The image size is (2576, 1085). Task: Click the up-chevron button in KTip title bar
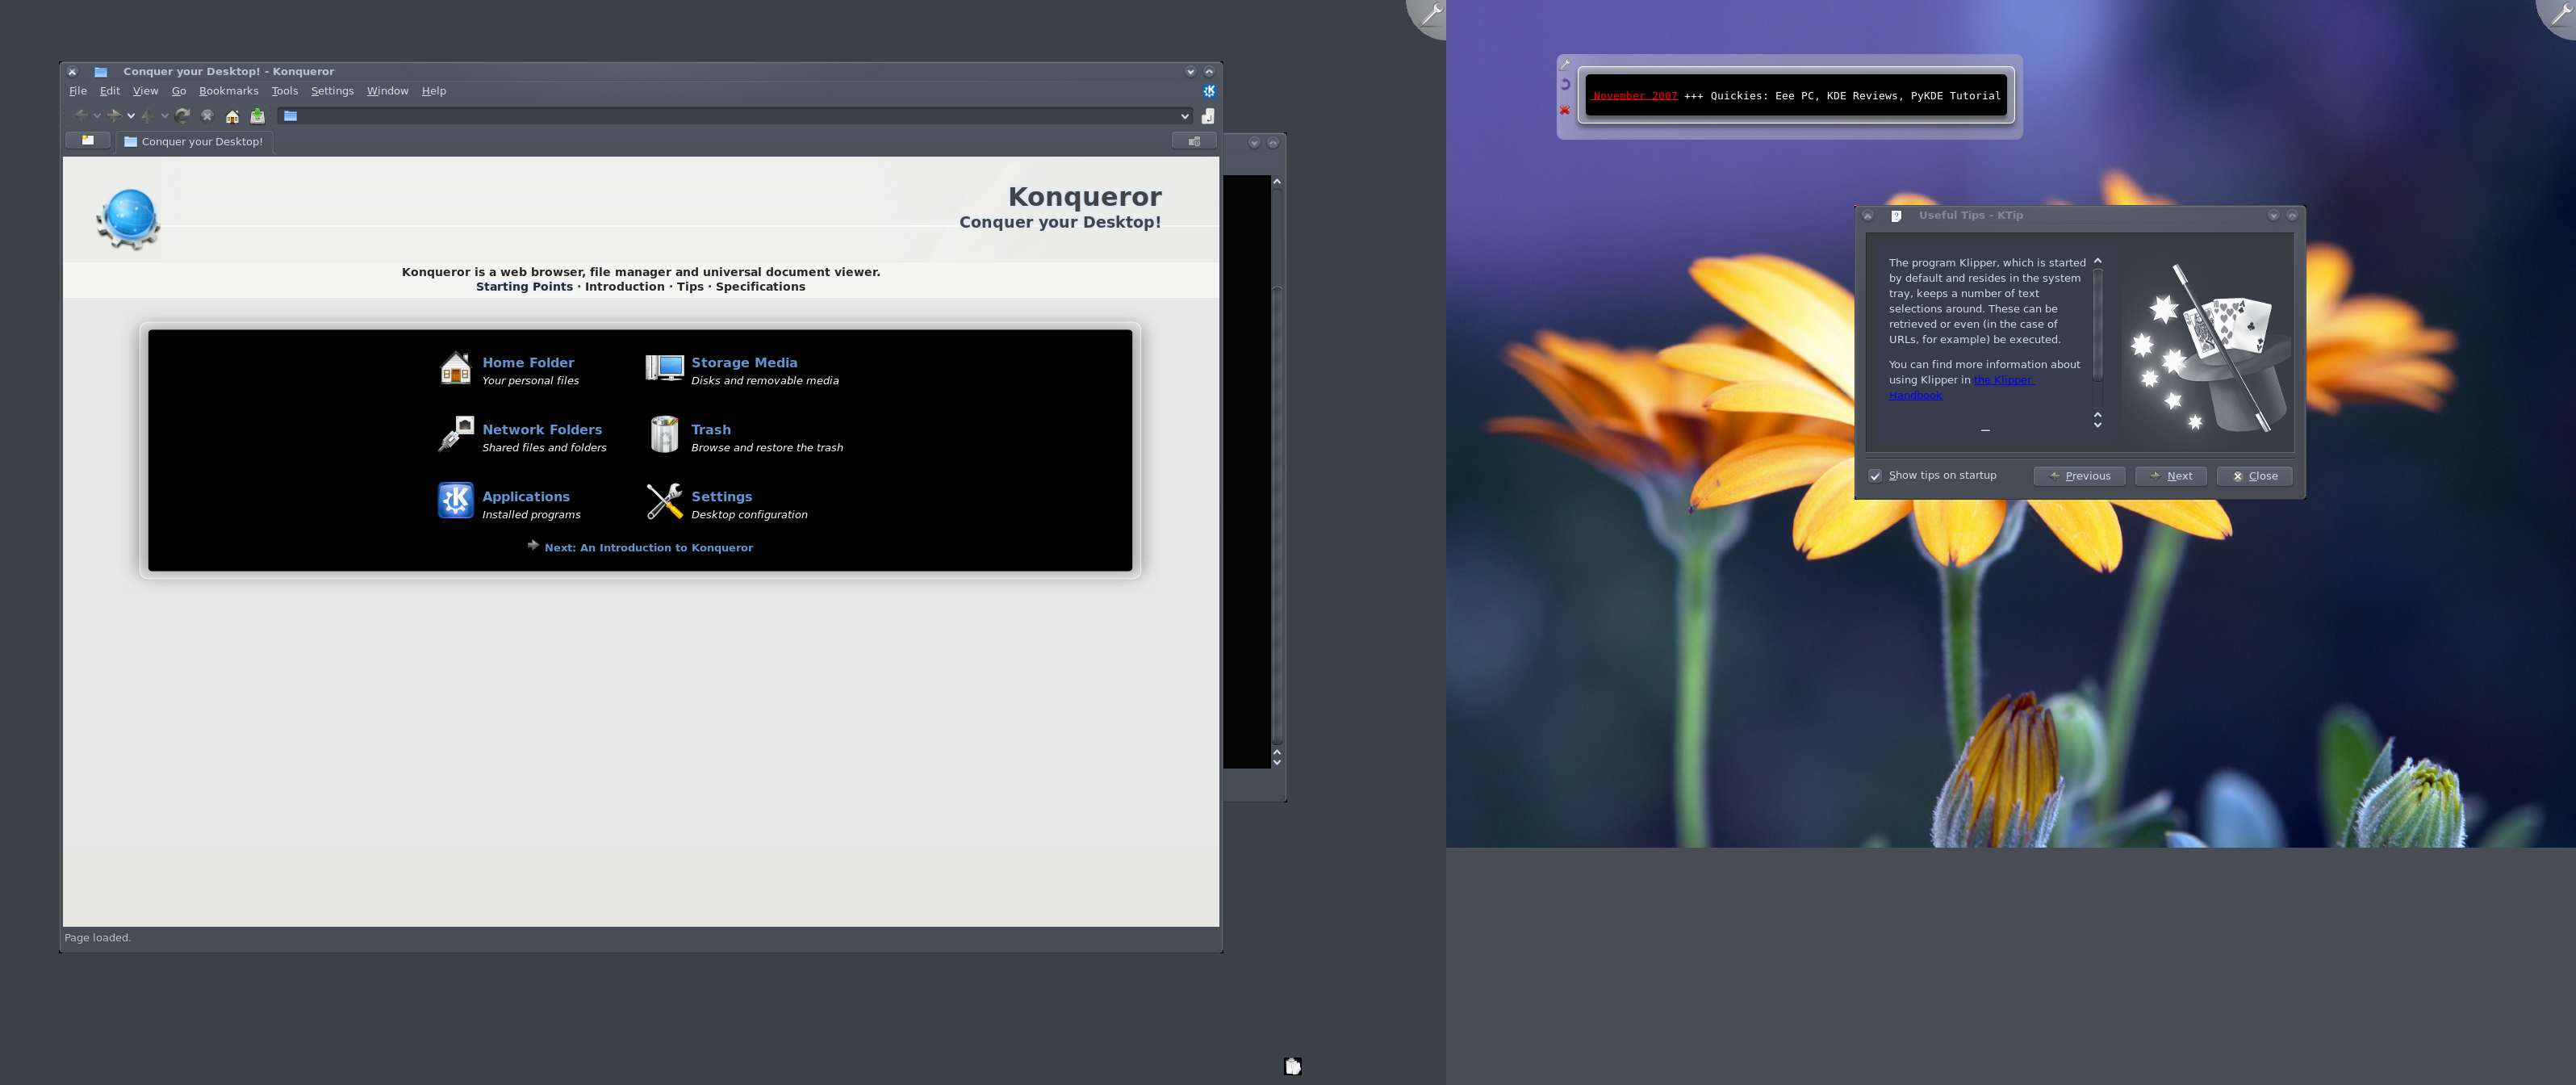coord(2292,216)
